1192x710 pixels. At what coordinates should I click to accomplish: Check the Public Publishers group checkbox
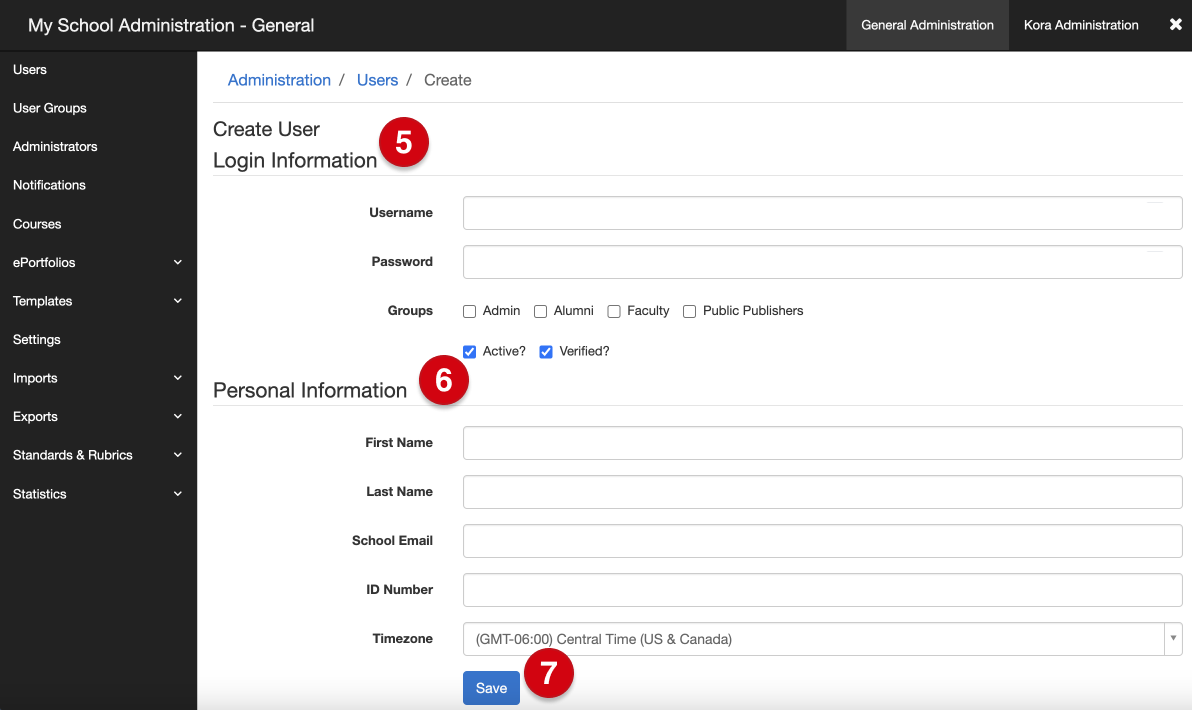pos(690,312)
